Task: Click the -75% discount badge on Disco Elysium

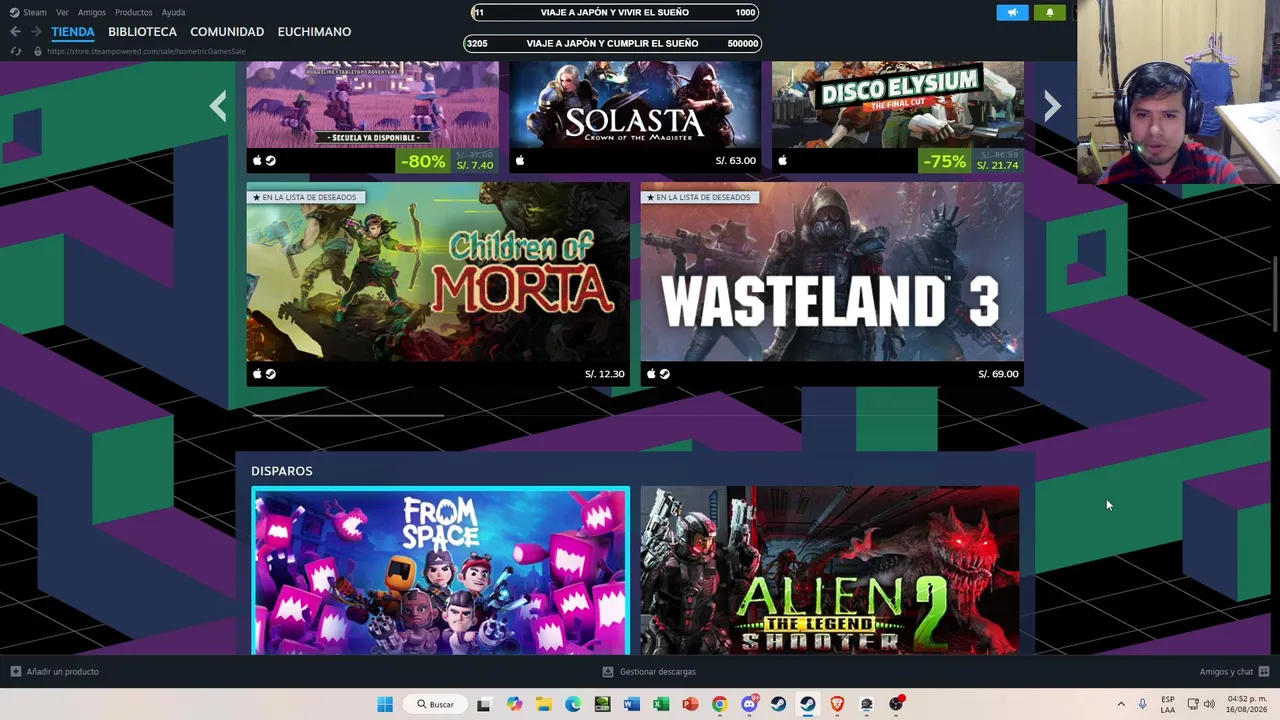Action: click(945, 161)
